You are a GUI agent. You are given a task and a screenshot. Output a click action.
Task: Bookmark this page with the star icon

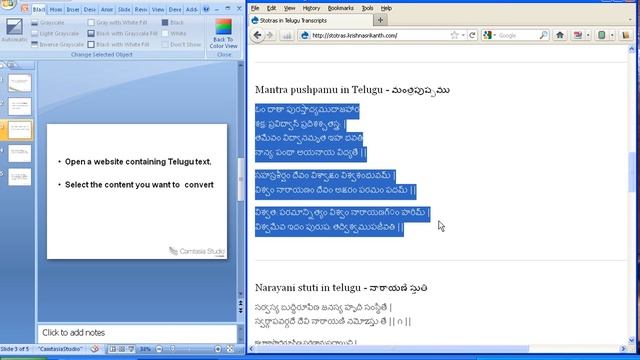point(454,36)
